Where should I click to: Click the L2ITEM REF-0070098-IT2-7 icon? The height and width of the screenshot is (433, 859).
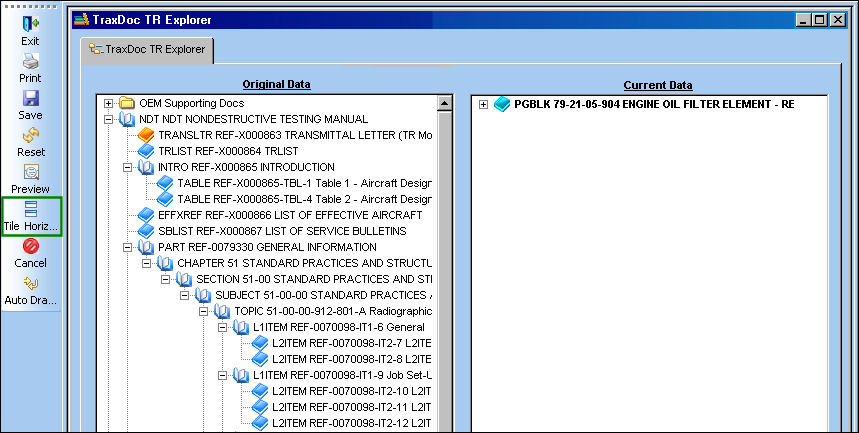pyautogui.click(x=260, y=343)
